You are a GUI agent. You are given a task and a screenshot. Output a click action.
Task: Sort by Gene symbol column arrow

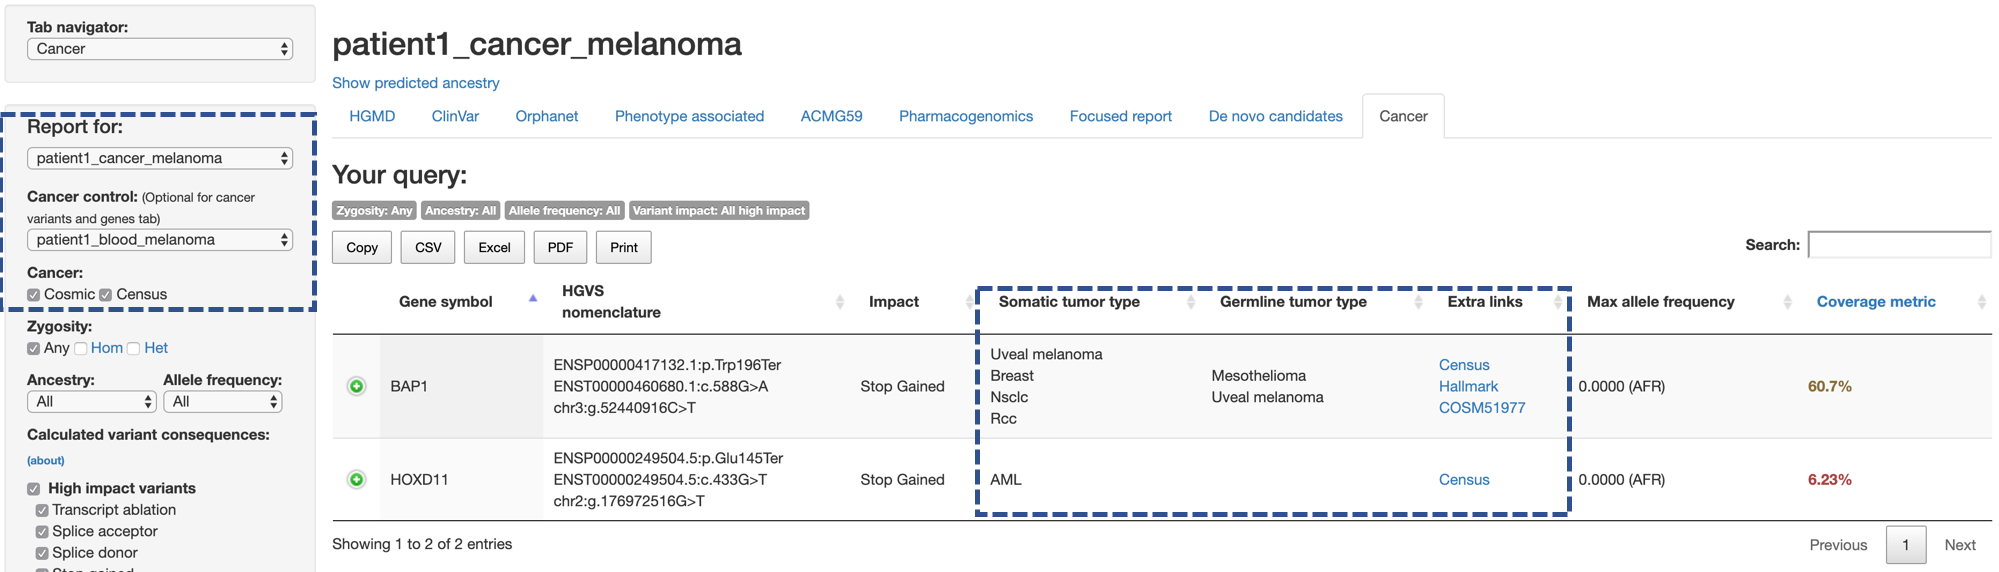click(x=533, y=298)
